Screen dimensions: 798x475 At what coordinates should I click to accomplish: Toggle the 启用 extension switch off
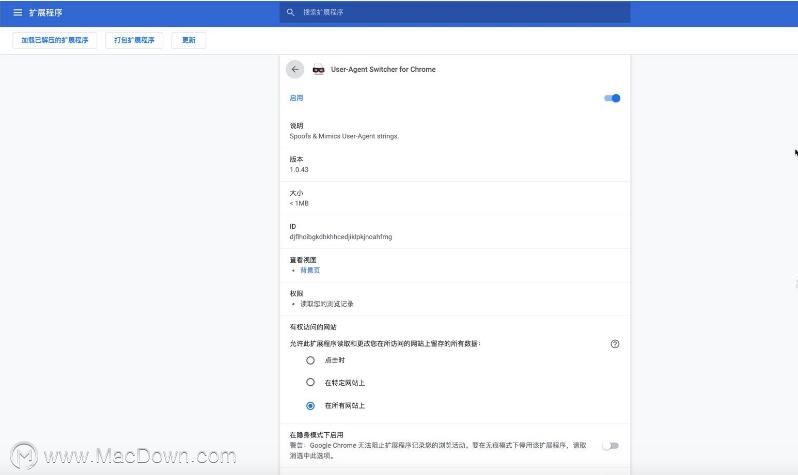click(x=612, y=98)
